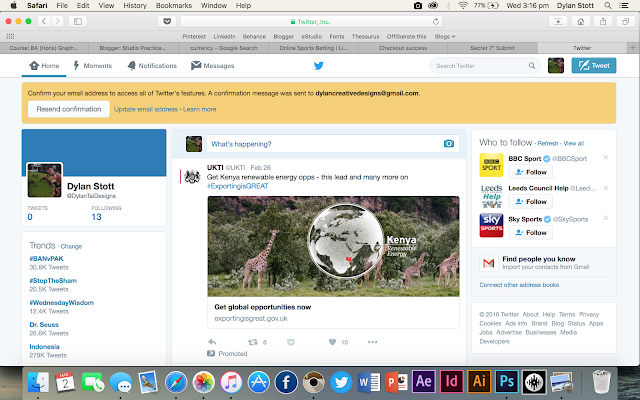Click the search magnifier icon in Twitter
Viewport: 640px width, 400px height.
pyautogui.click(x=532, y=66)
